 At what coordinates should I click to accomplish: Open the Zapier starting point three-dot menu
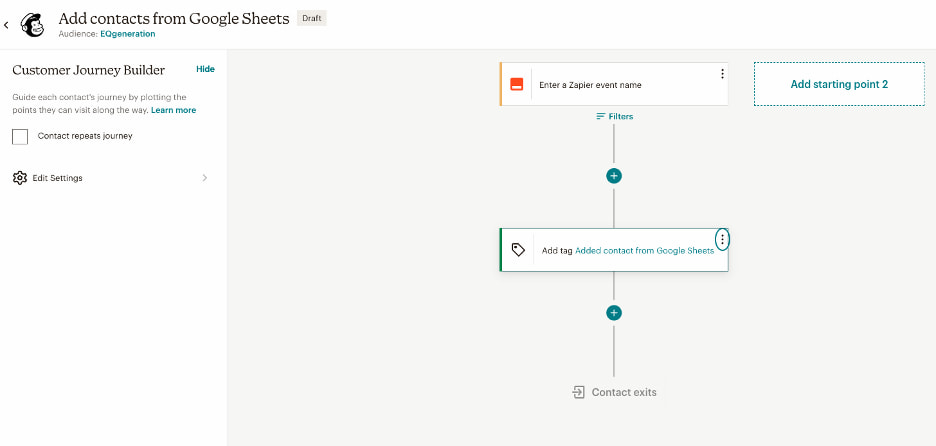click(722, 74)
